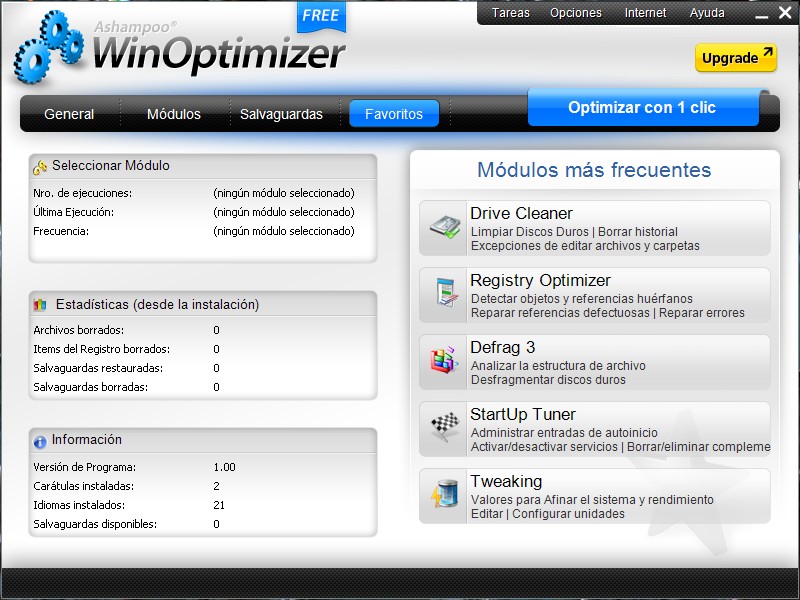
Task: Click the installed skins value 2
Action: [x=216, y=486]
